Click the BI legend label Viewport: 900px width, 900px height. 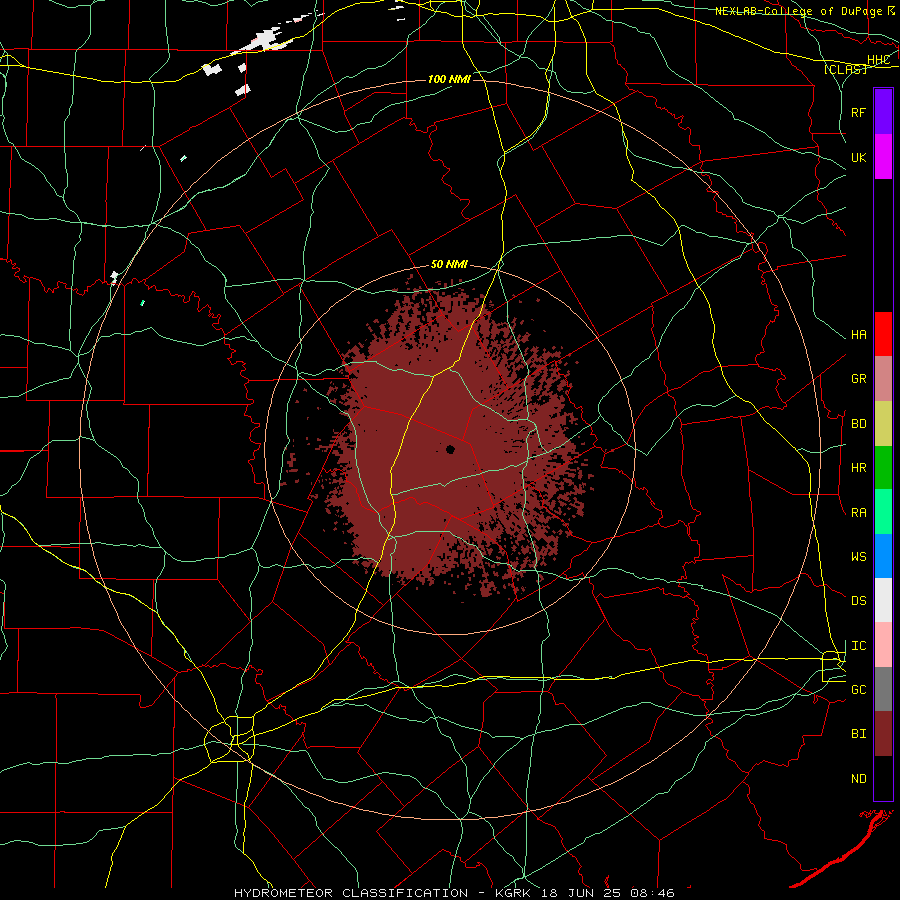pos(858,734)
